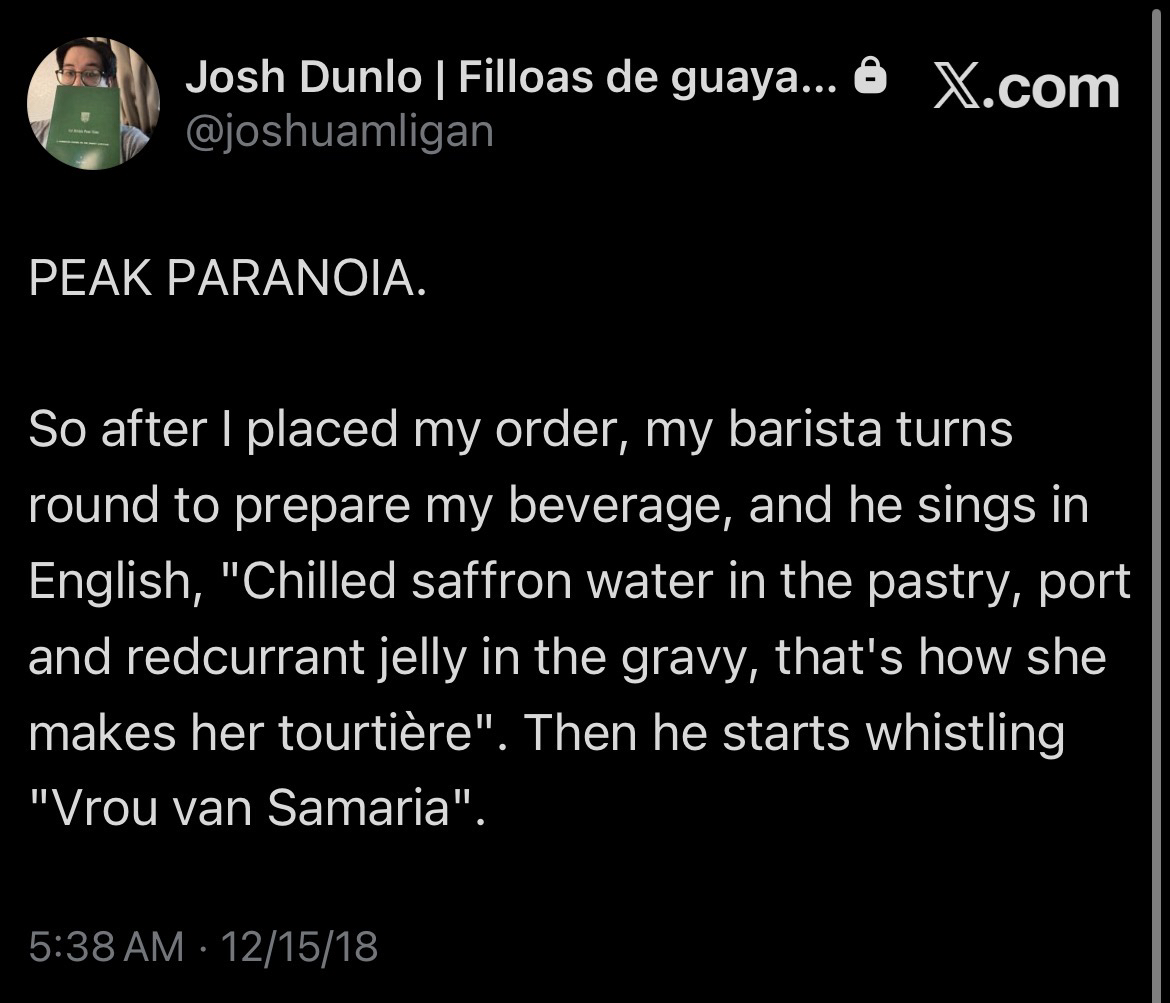This screenshot has height=1003, width=1170.
Task: Click the "Vrou van Samaria" song title
Action: tap(250, 809)
